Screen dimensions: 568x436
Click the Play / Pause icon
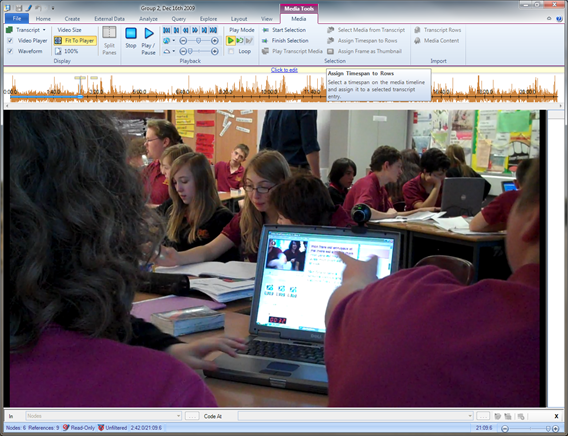[149, 33]
